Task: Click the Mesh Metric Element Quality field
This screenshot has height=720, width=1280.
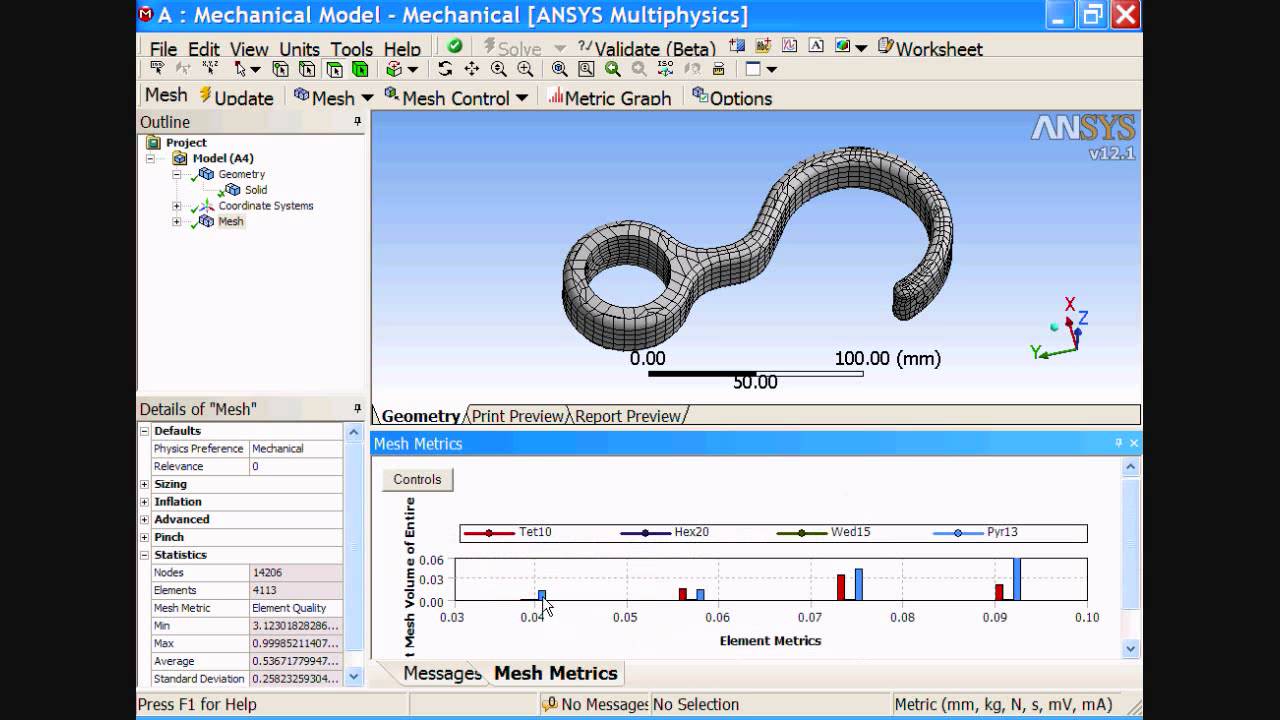Action: point(295,608)
